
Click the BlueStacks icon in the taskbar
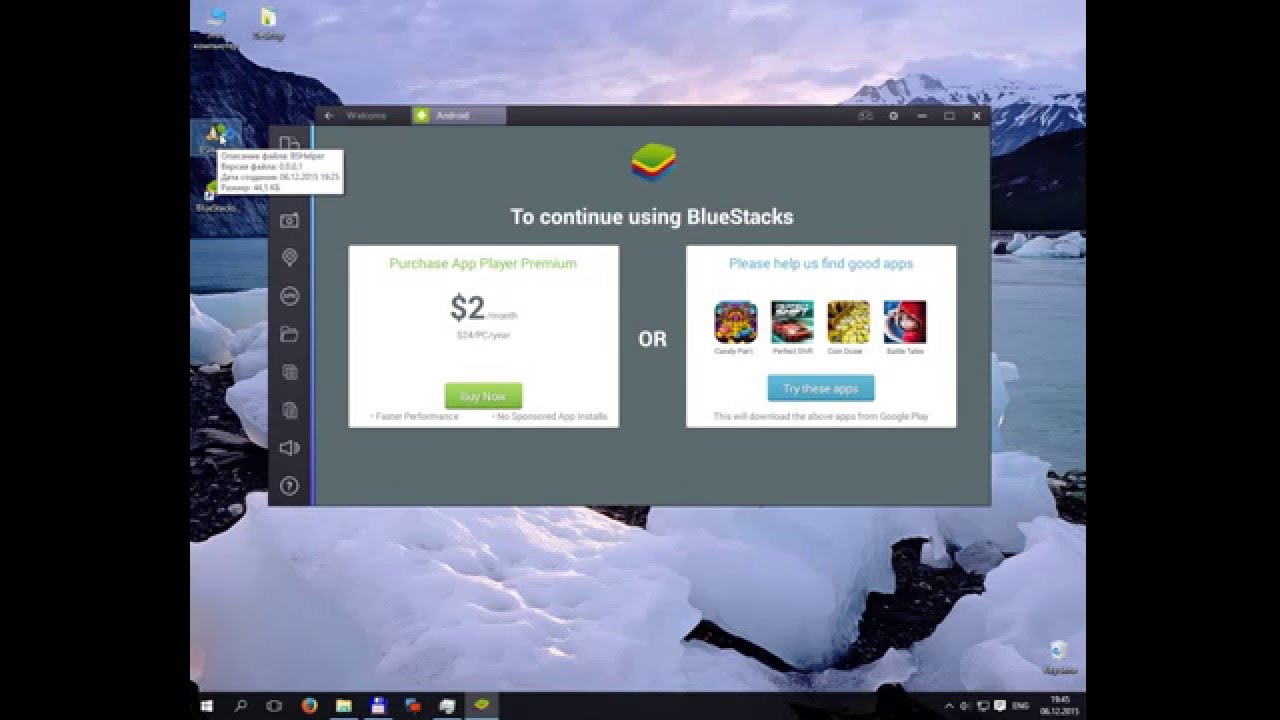pos(482,706)
